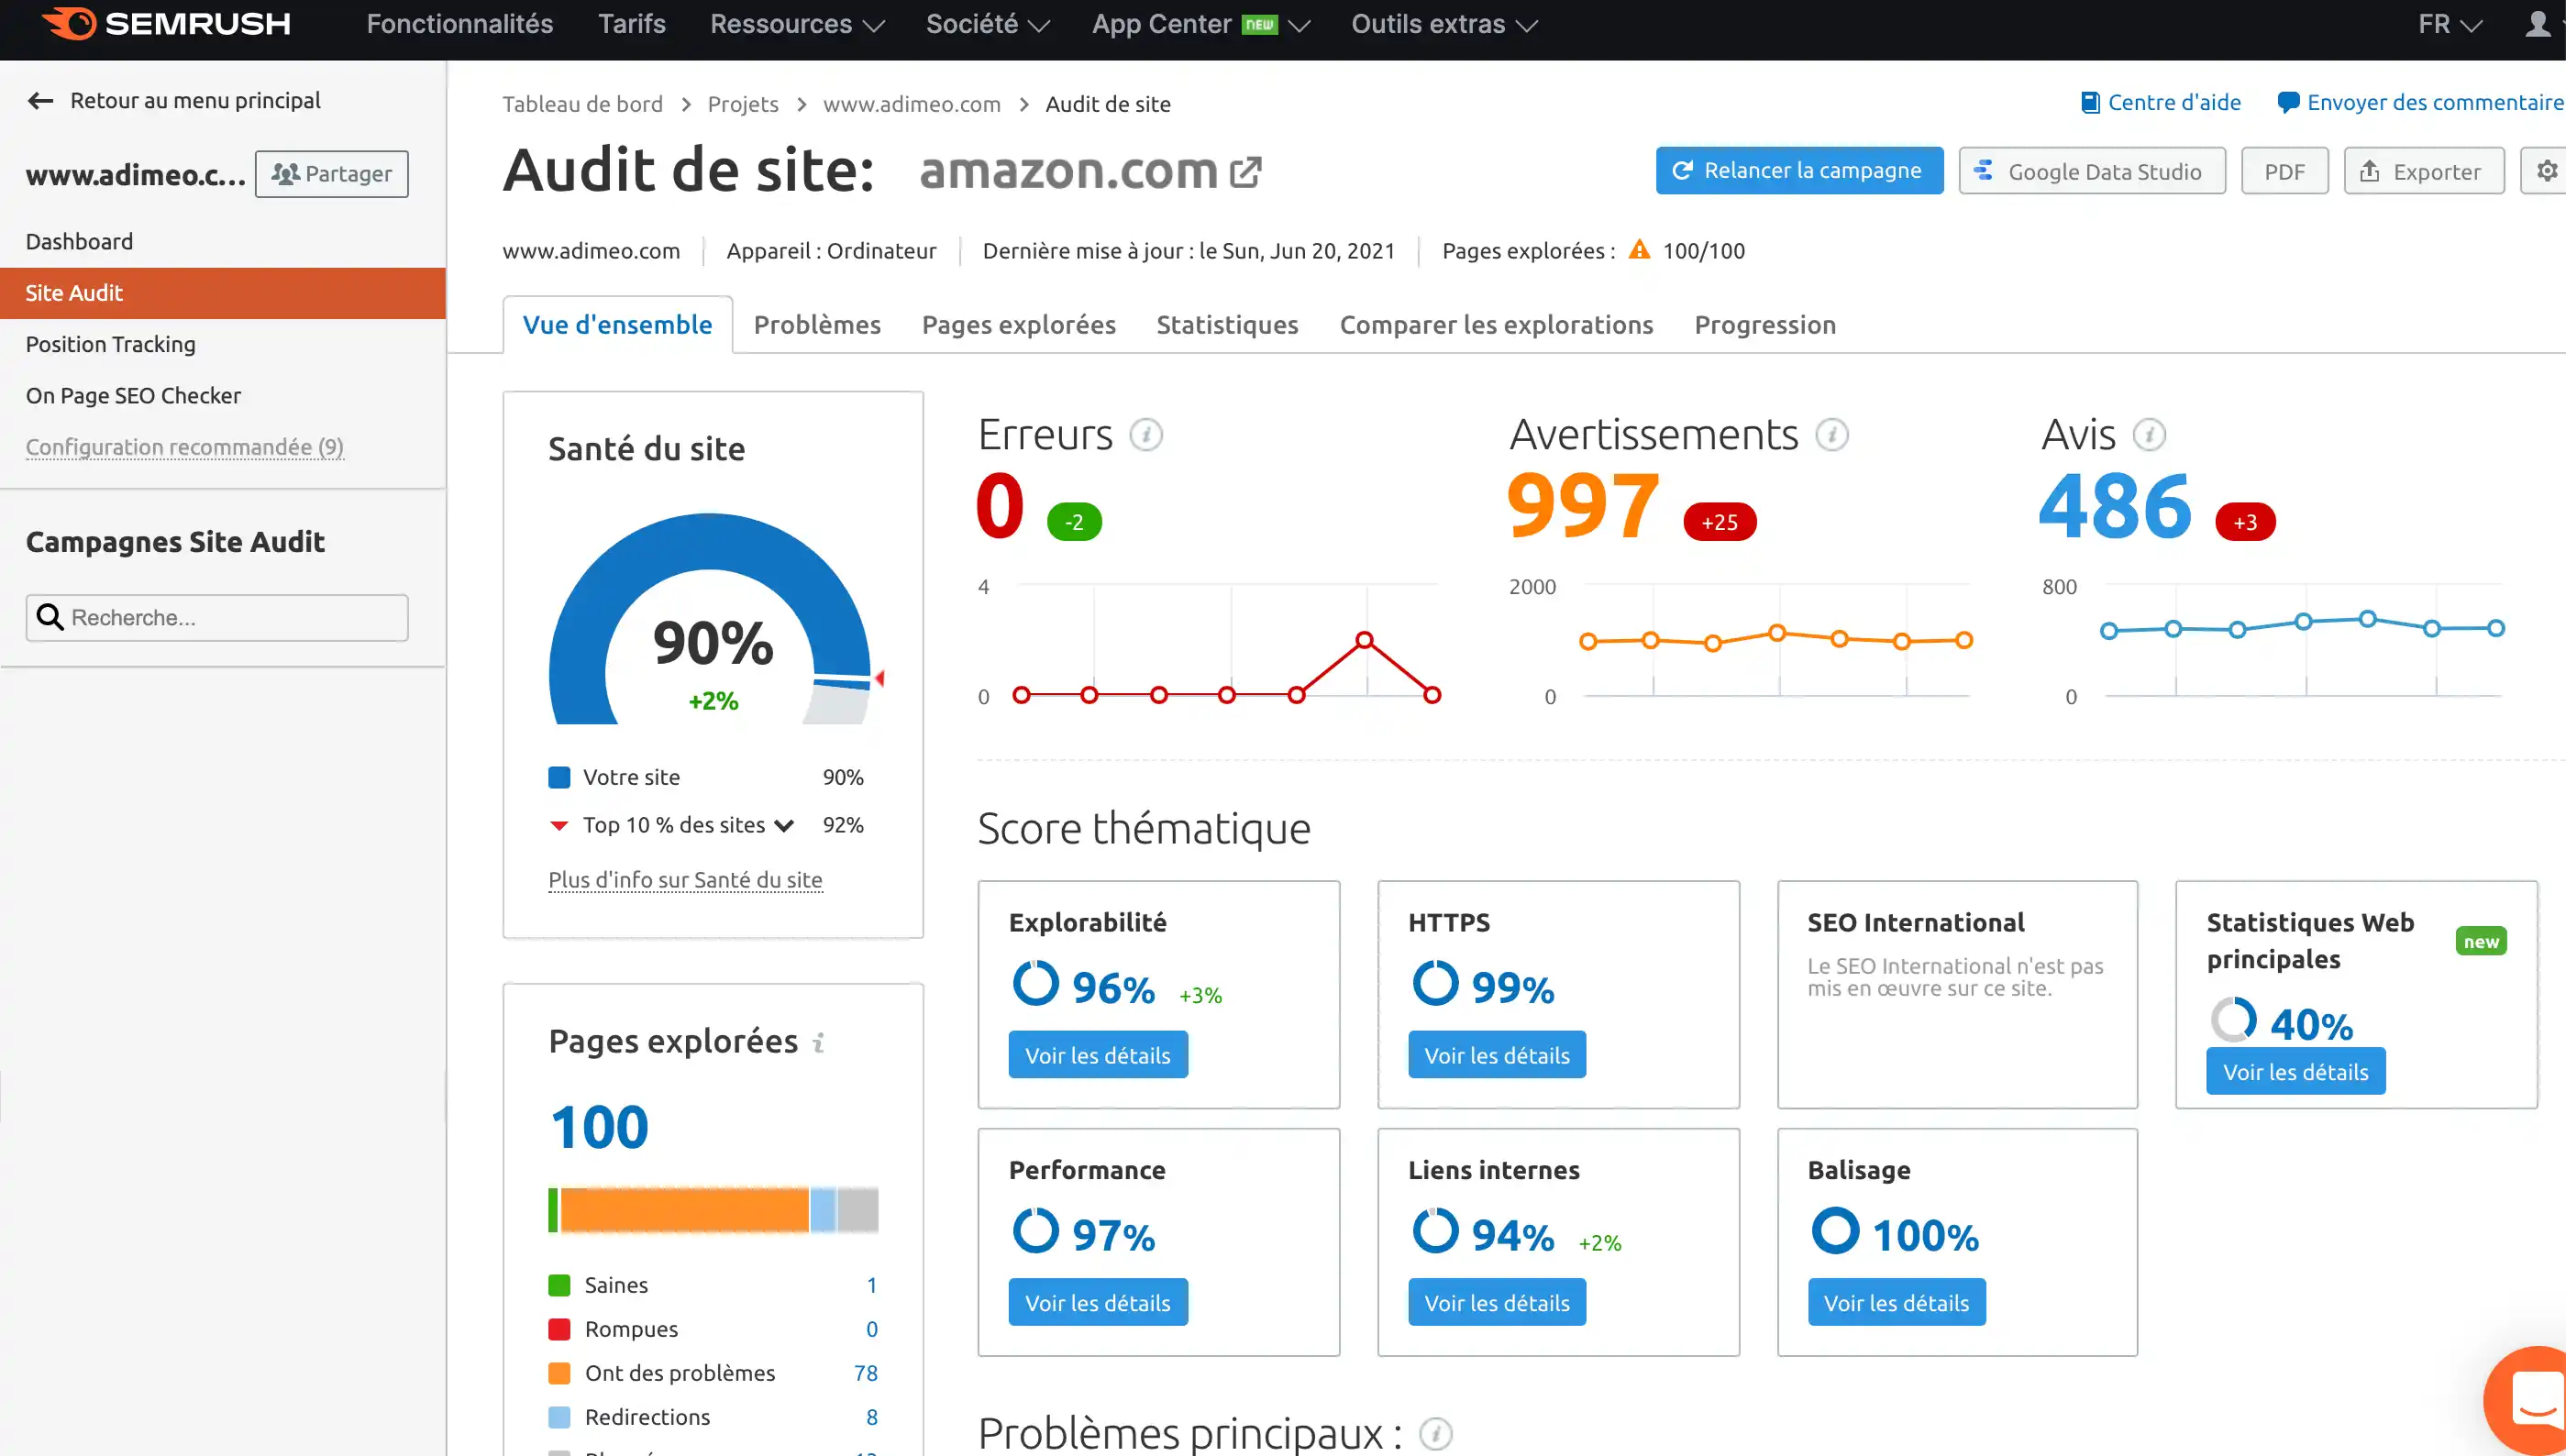
Task: View details for HTTPS score
Action: [x=1497, y=1055]
